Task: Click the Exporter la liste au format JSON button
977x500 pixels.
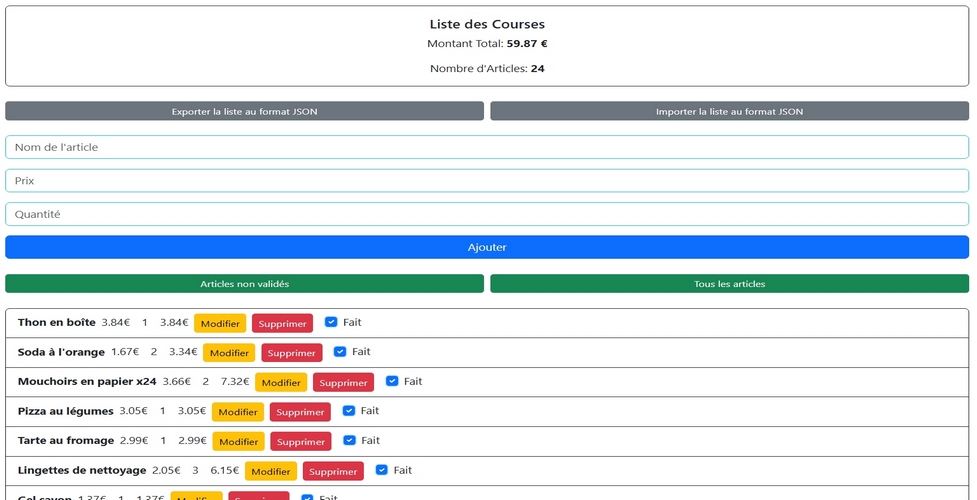Action: [x=244, y=112]
